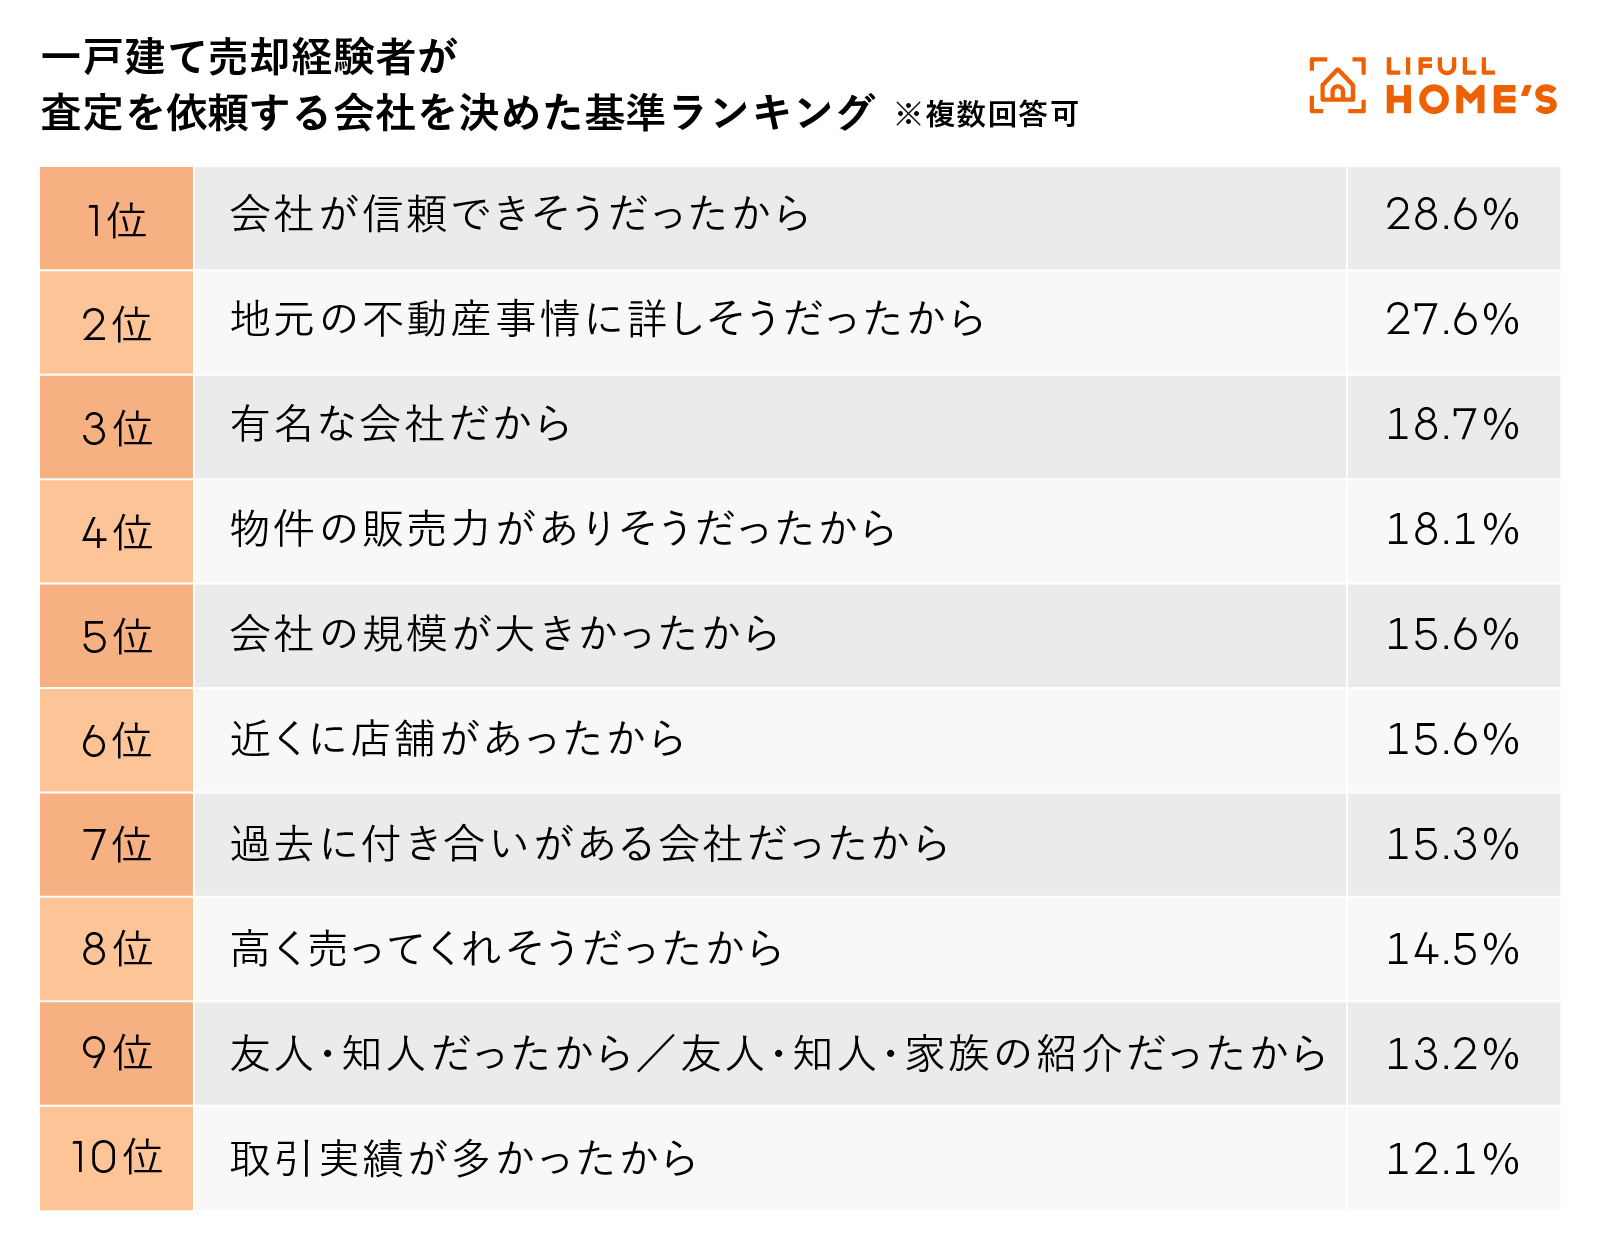Viewport: 1601px width, 1253px height.
Task: Click the reason 取引実績が多かったから
Action: tap(463, 1159)
